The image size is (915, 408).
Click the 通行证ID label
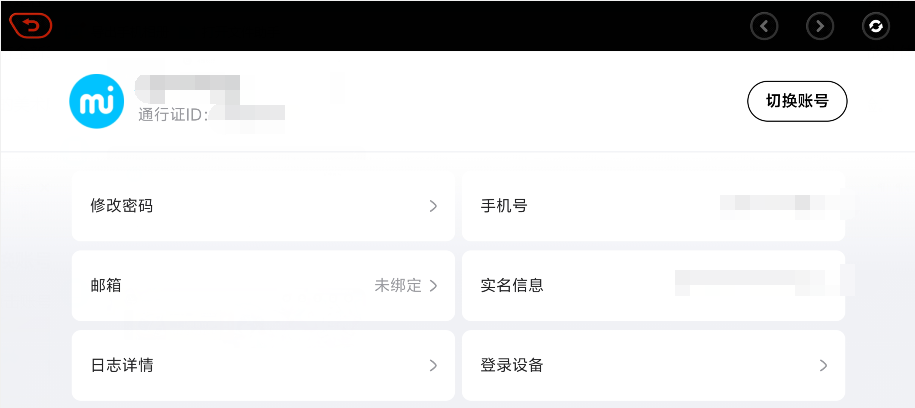click(172, 115)
